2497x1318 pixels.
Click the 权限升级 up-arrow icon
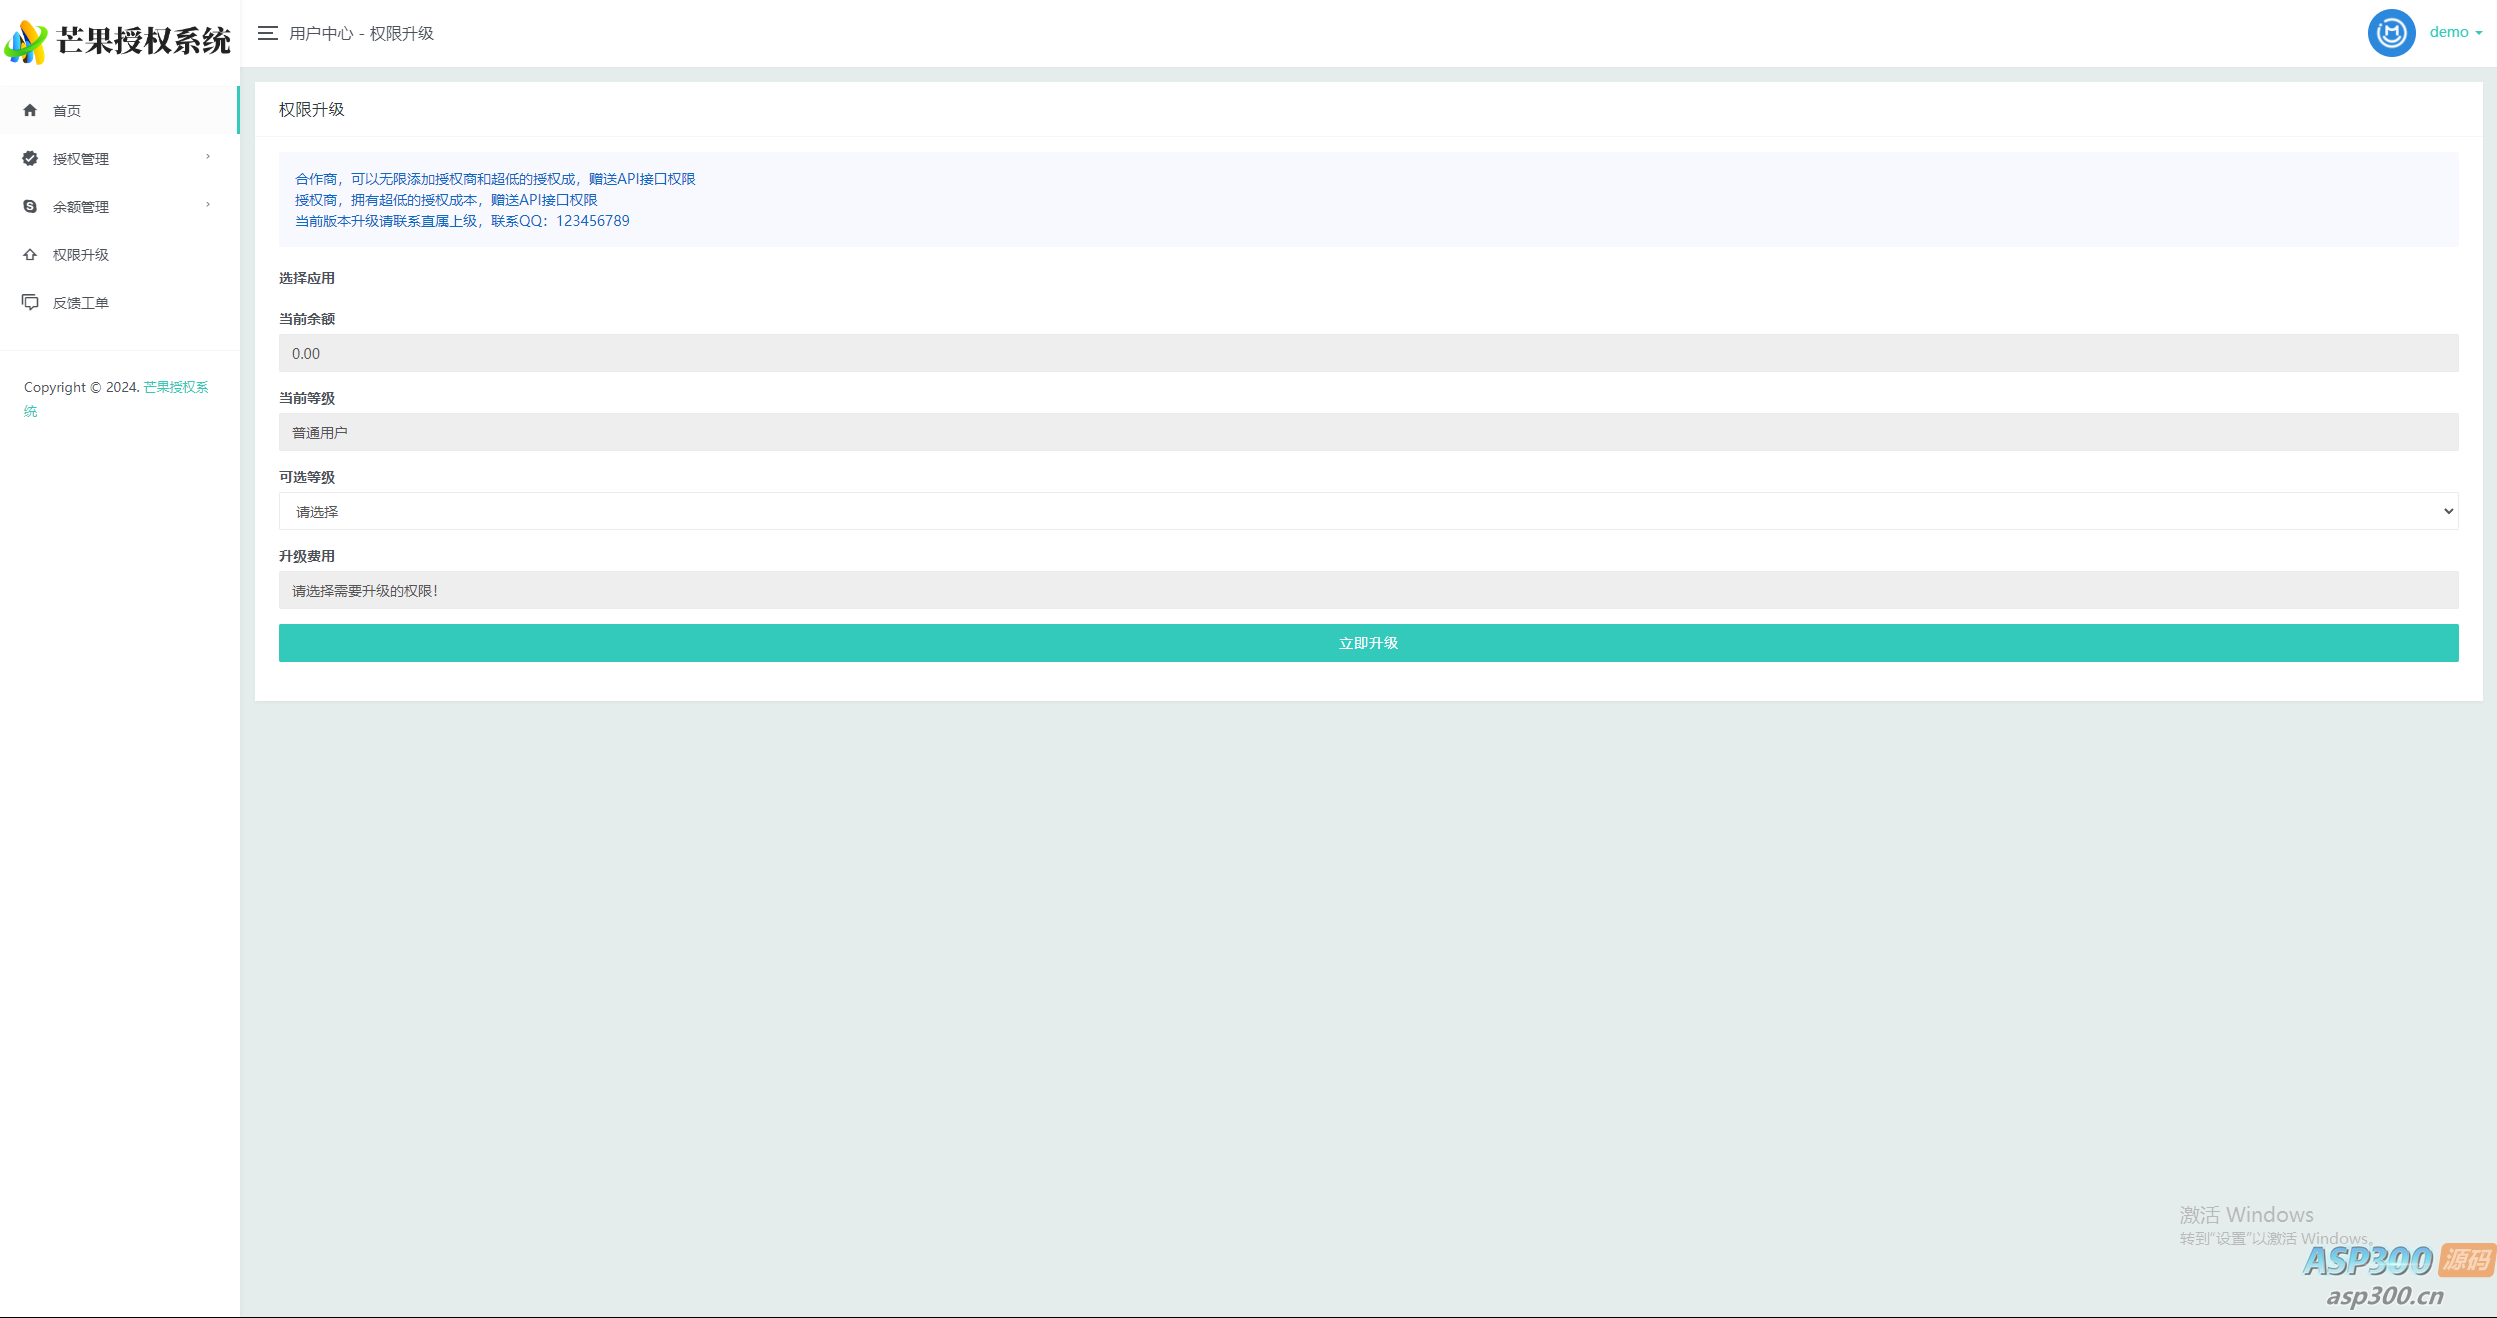click(30, 254)
